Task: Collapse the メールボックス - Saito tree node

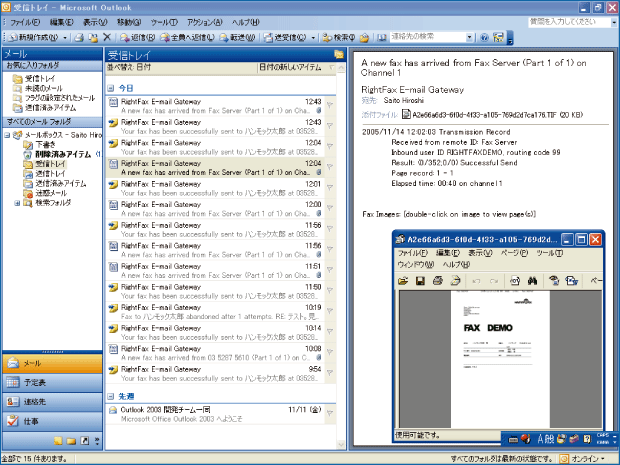Action: (x=7, y=135)
